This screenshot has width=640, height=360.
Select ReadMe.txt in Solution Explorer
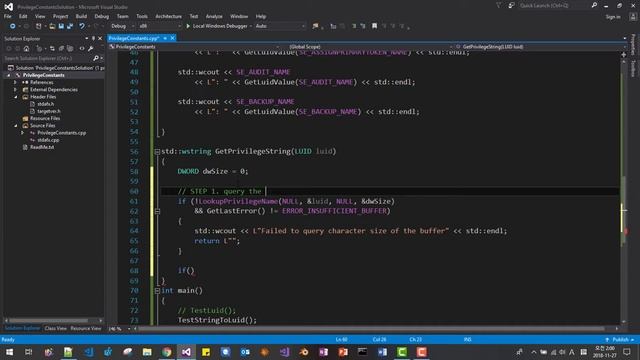click(x=42, y=147)
